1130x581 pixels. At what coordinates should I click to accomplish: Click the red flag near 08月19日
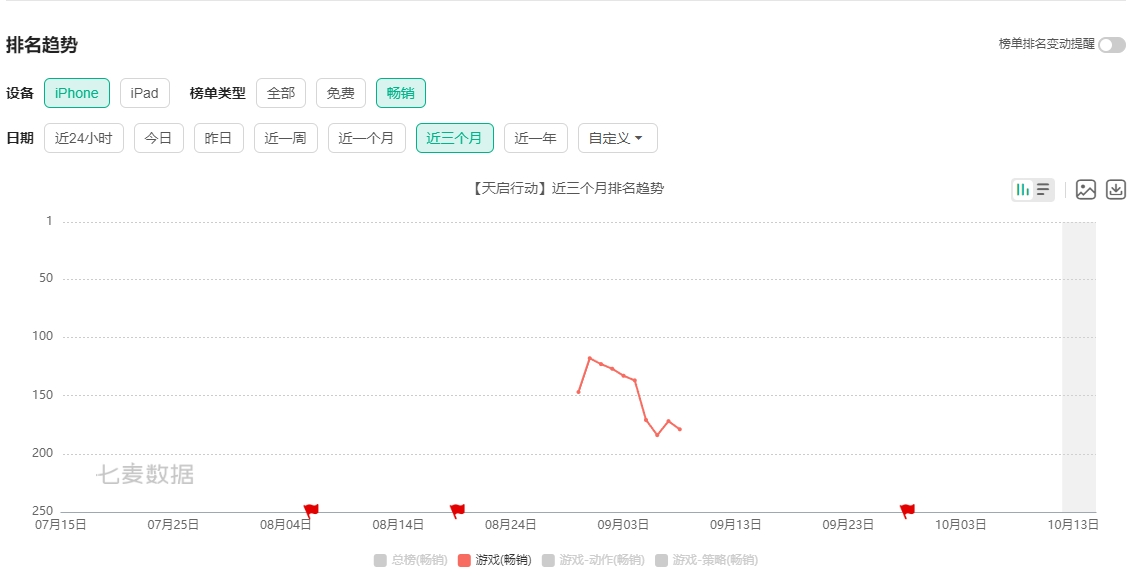pos(457,510)
